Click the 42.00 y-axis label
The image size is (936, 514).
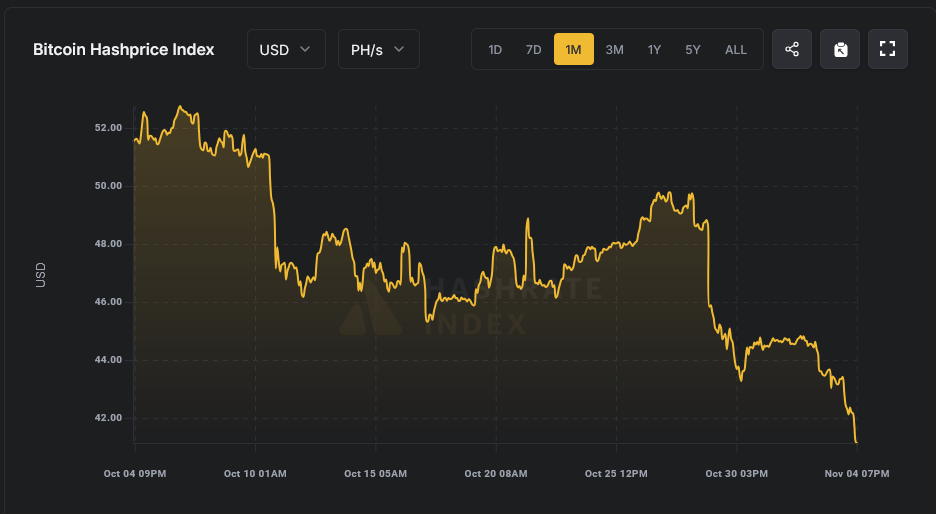click(108, 417)
